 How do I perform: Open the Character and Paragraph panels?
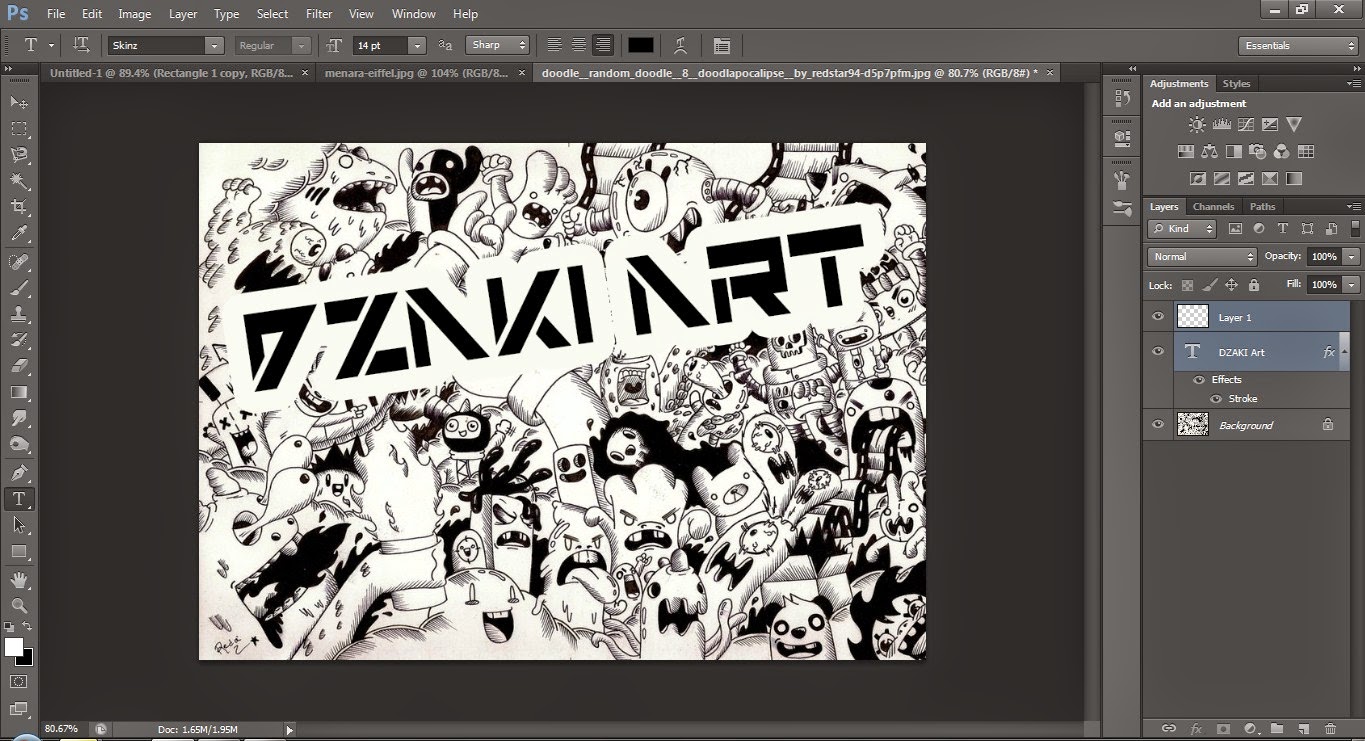tap(721, 45)
